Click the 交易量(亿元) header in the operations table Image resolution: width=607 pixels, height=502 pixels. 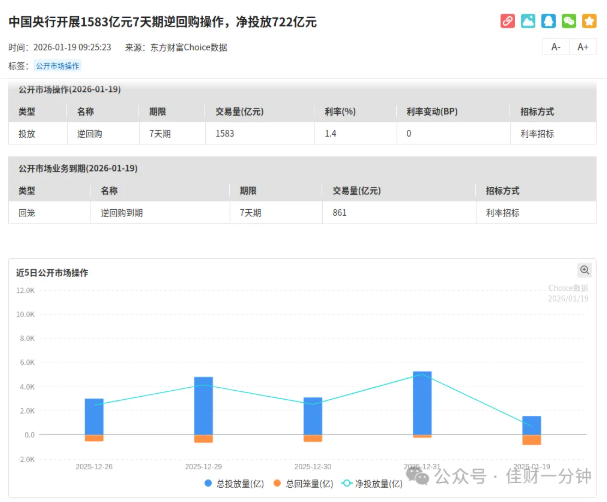[240, 111]
